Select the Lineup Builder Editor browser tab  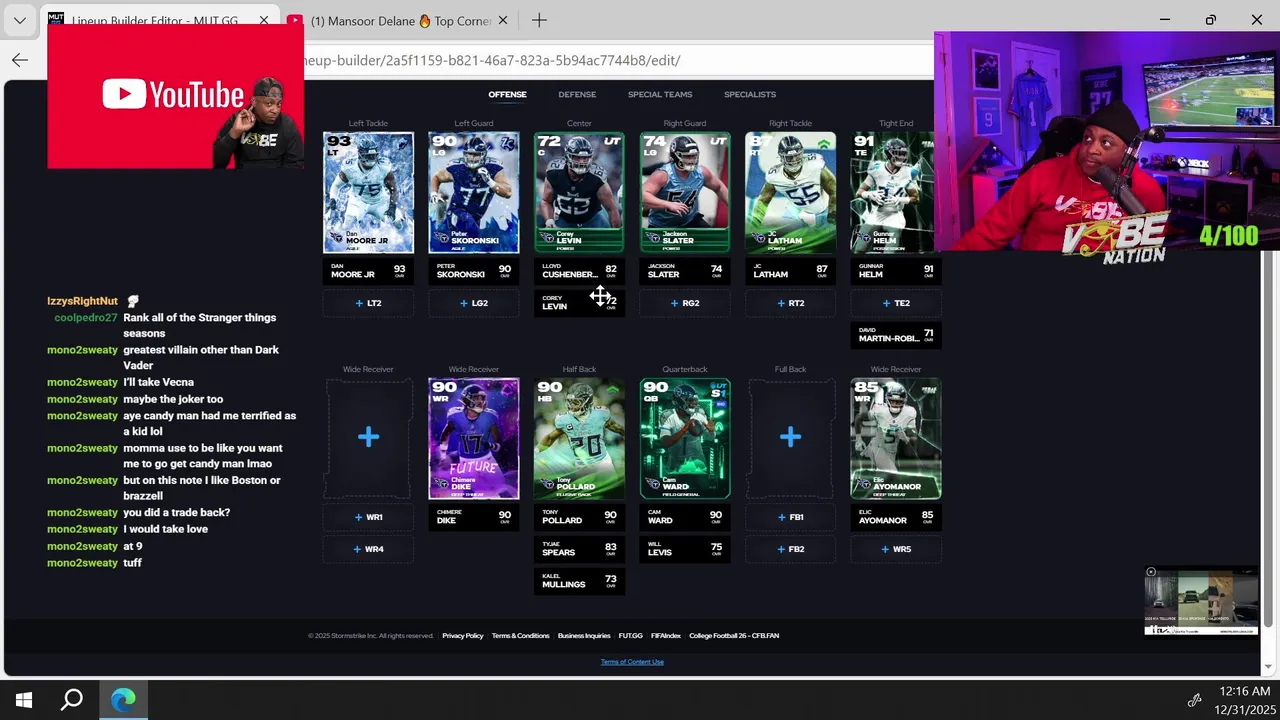[160, 20]
